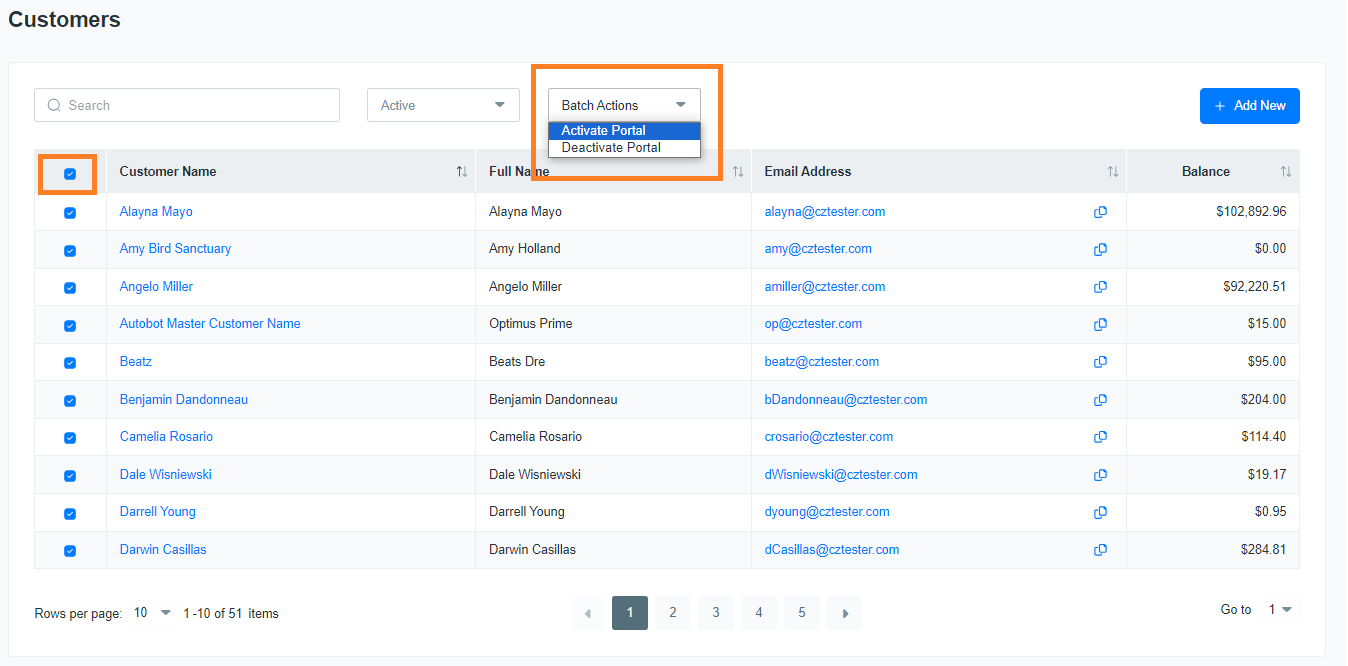Uncheck Camelia Rosario row checkbox

(70, 438)
